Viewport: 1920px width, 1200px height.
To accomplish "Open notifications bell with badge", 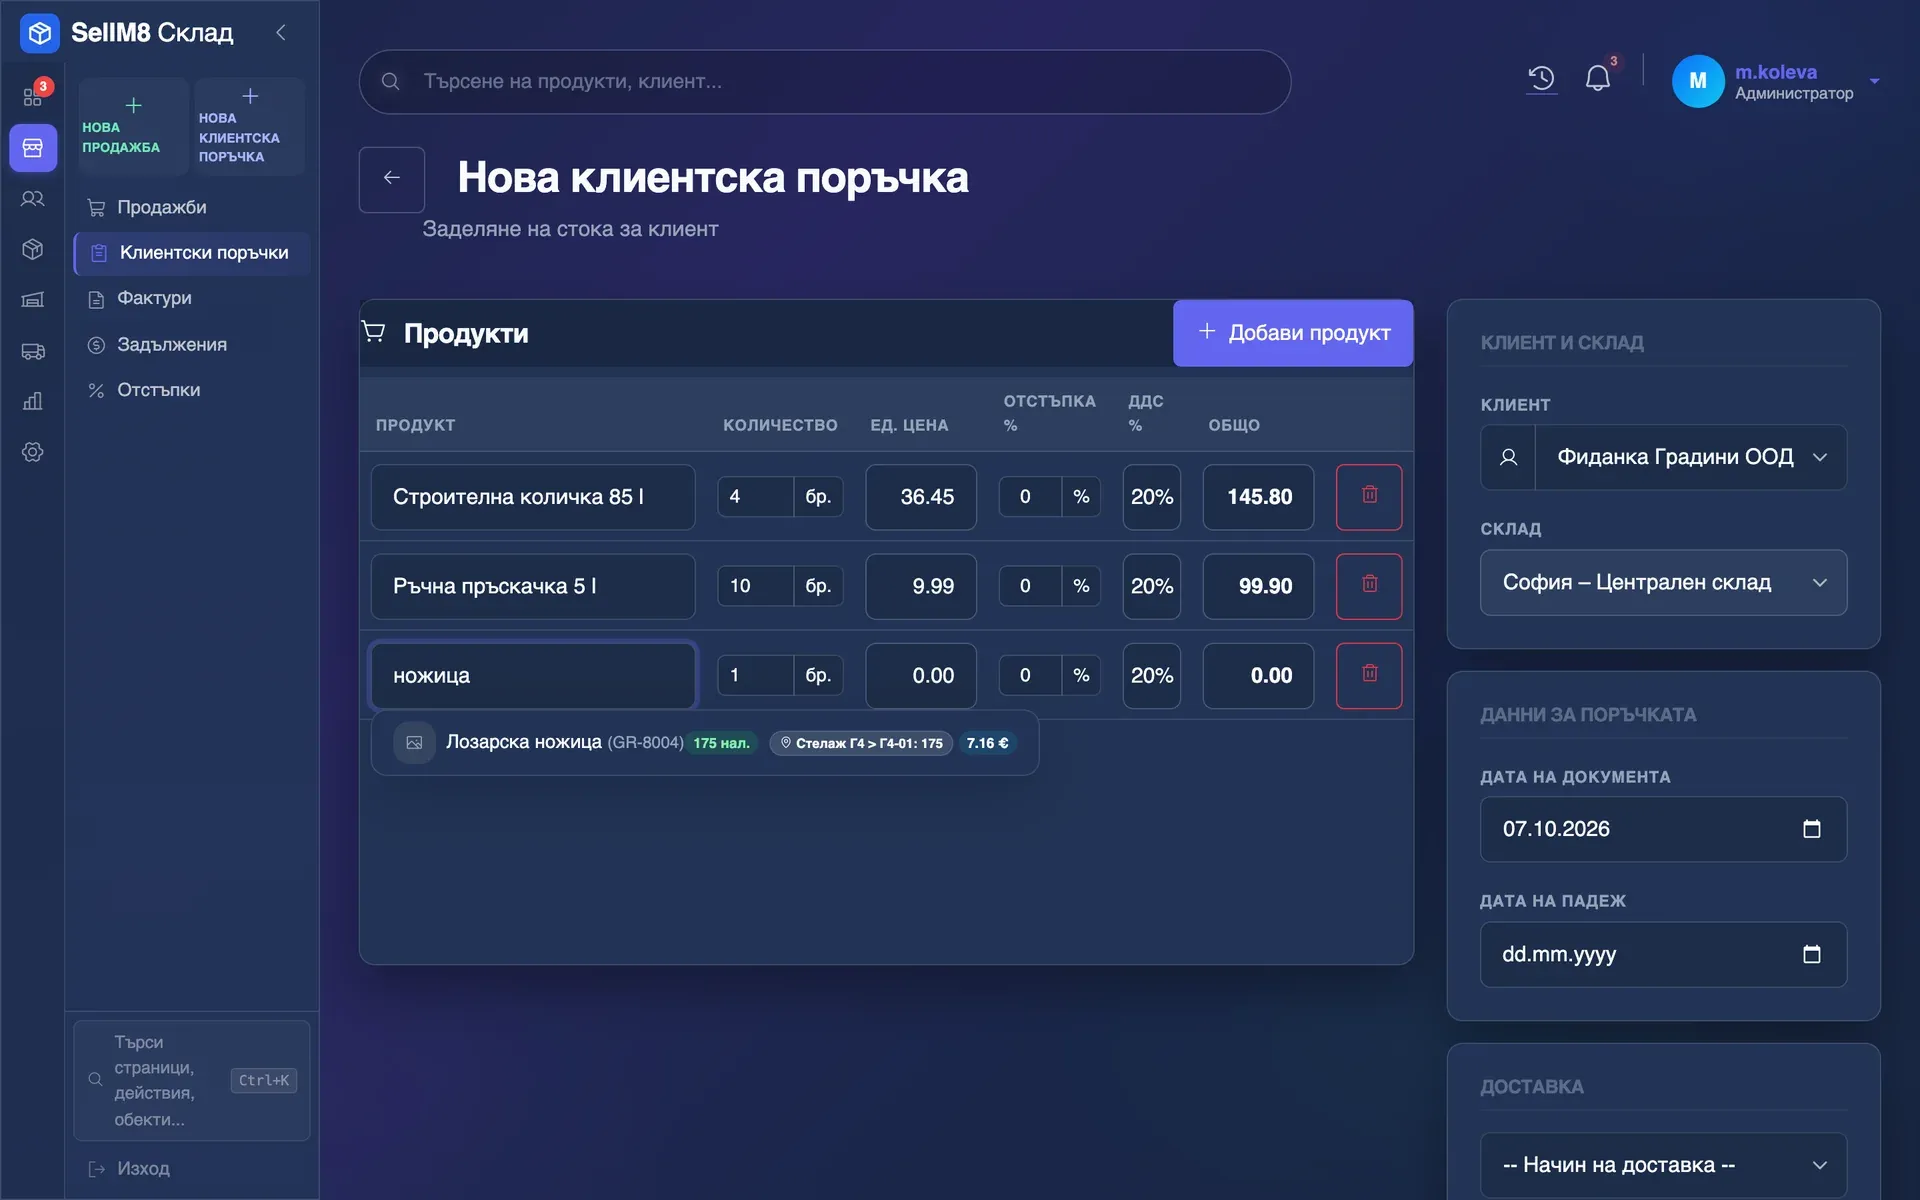I will [1598, 79].
